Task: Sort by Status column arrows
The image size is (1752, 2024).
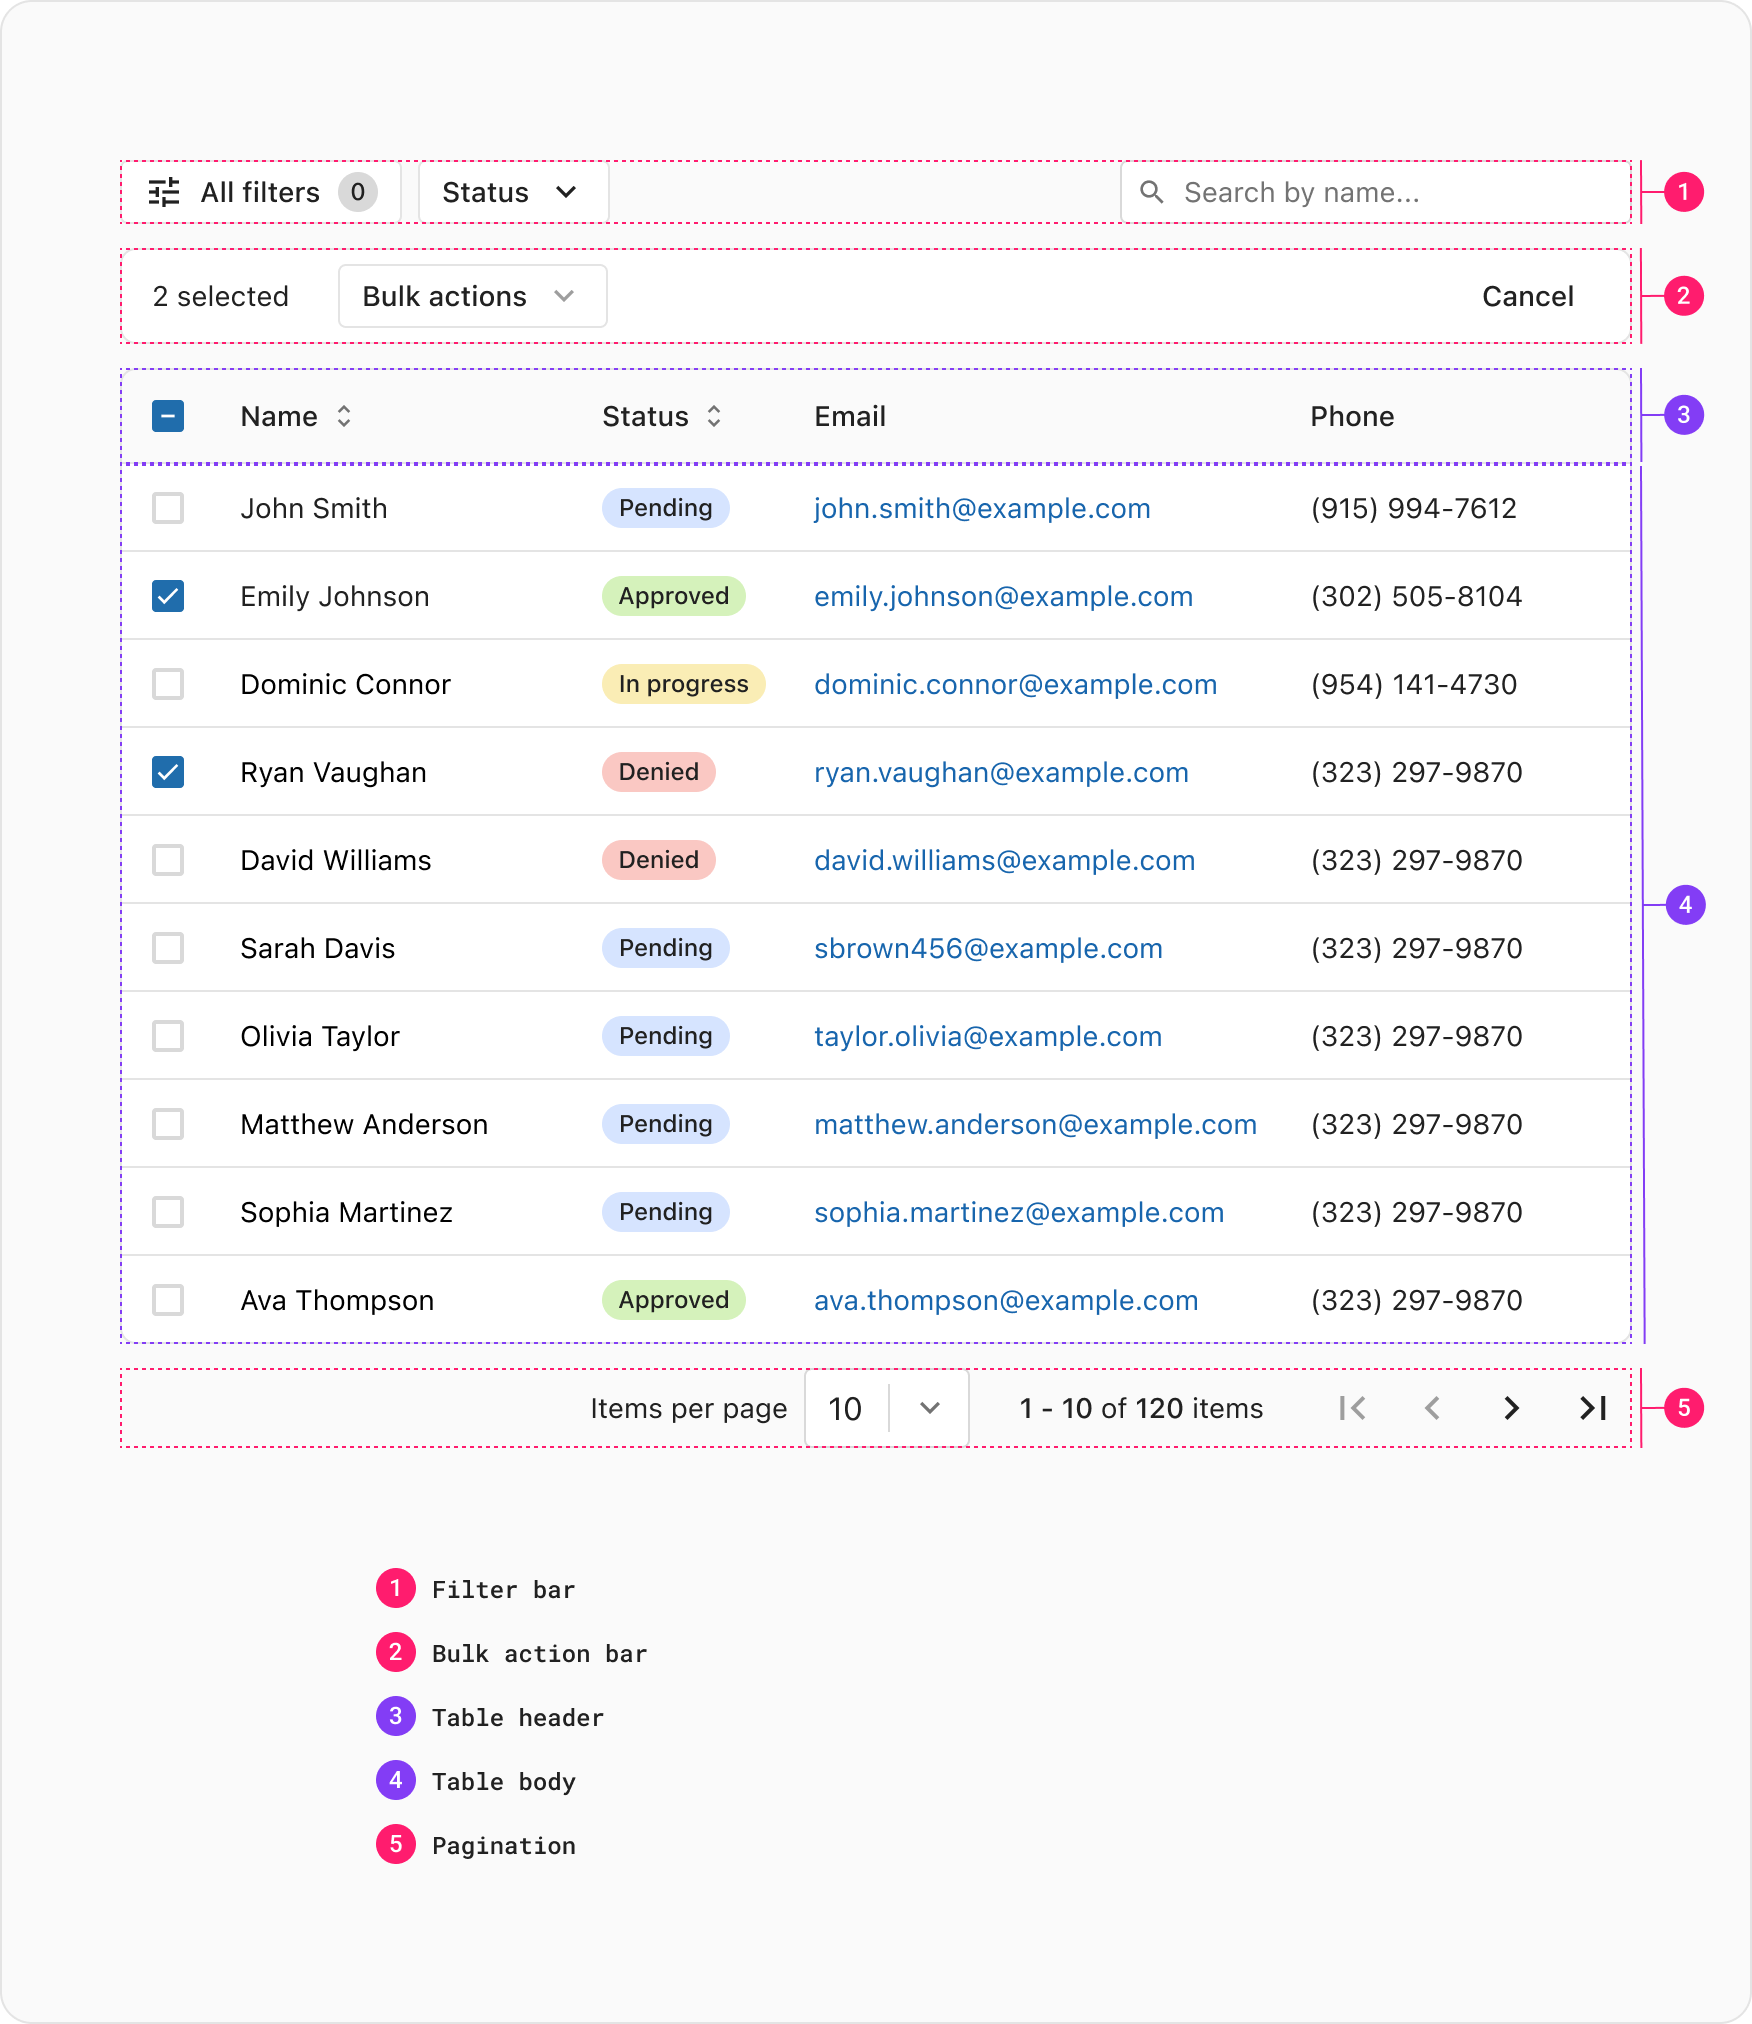Action: [x=714, y=416]
